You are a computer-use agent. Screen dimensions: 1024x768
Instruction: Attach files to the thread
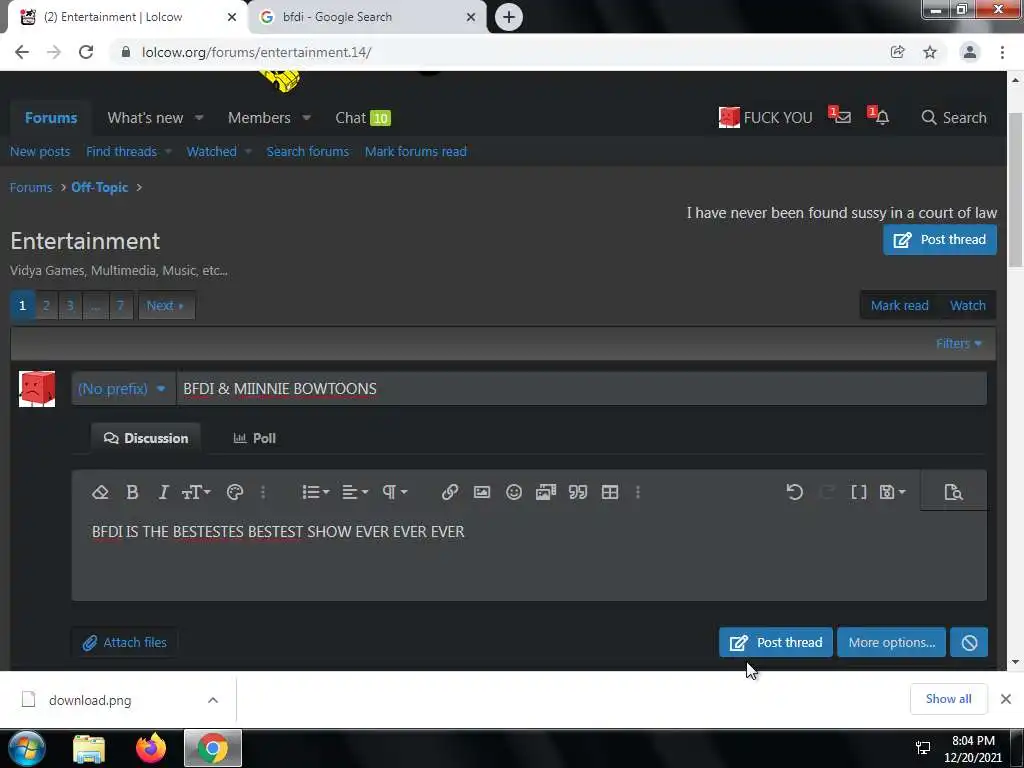point(124,643)
